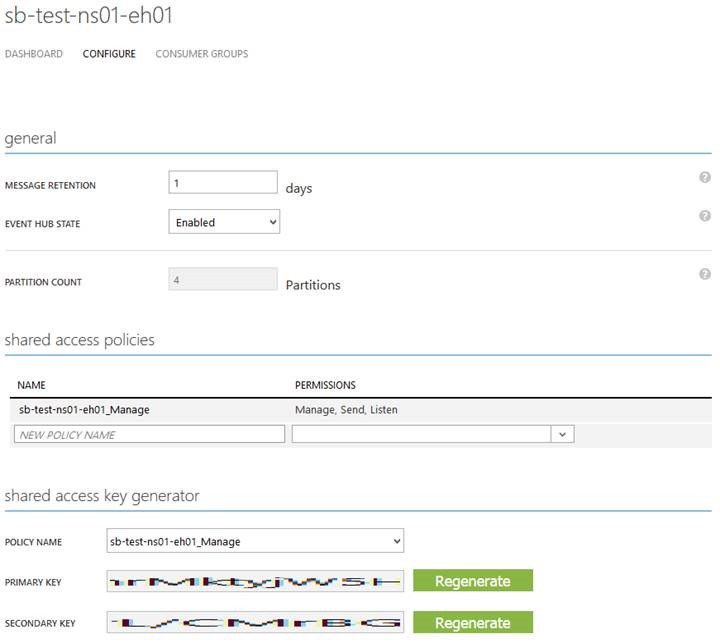720x643 pixels.
Task: Regenerate the secondary key
Action: tap(472, 623)
